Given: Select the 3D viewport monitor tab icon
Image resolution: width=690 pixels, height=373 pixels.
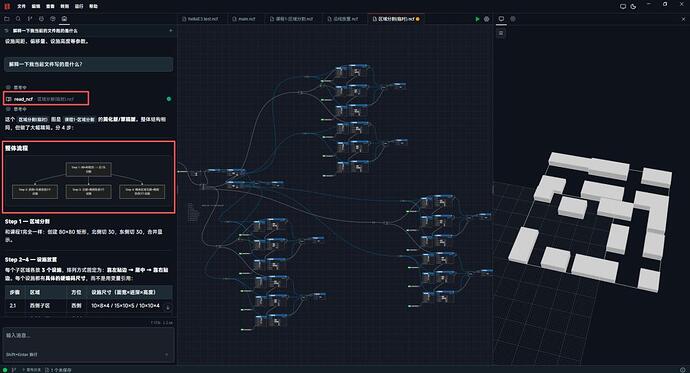Looking at the screenshot, I should [x=501, y=19].
